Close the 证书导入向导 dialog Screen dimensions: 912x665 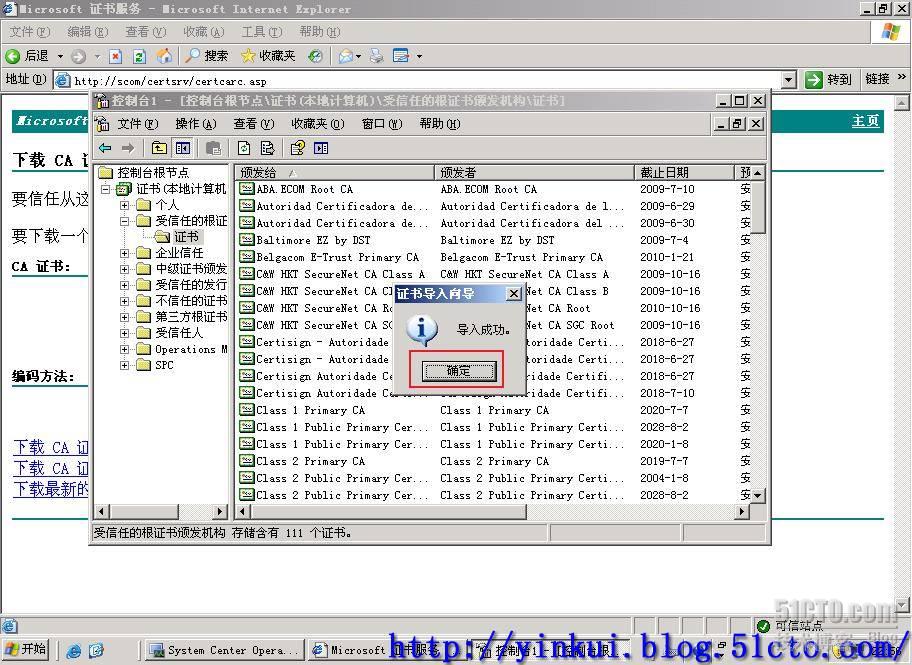[514, 294]
